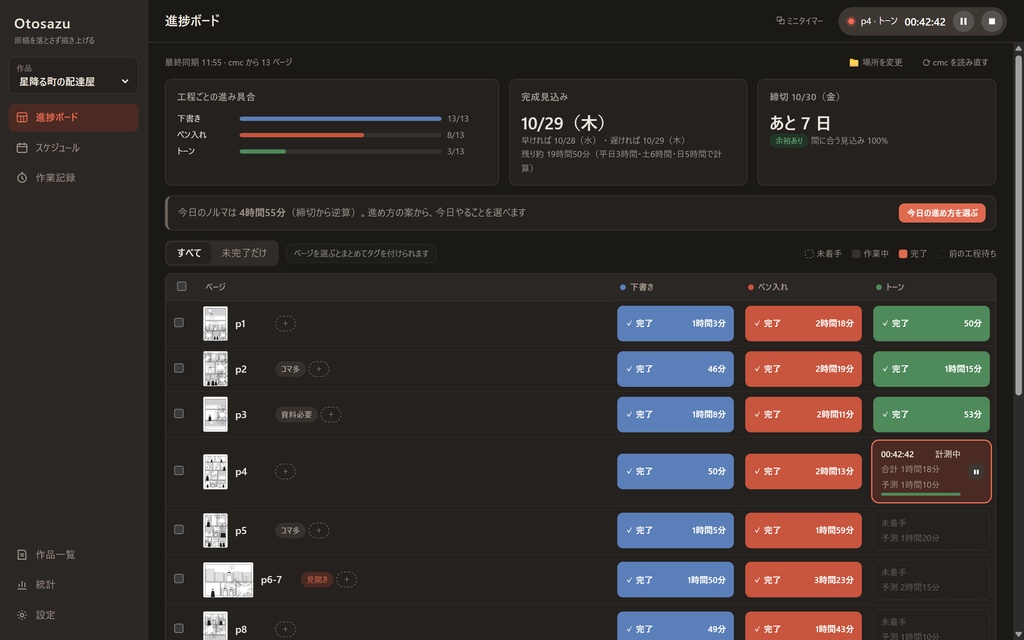Open 統計 via its bar chart icon
The image size is (1024, 640).
[22, 584]
